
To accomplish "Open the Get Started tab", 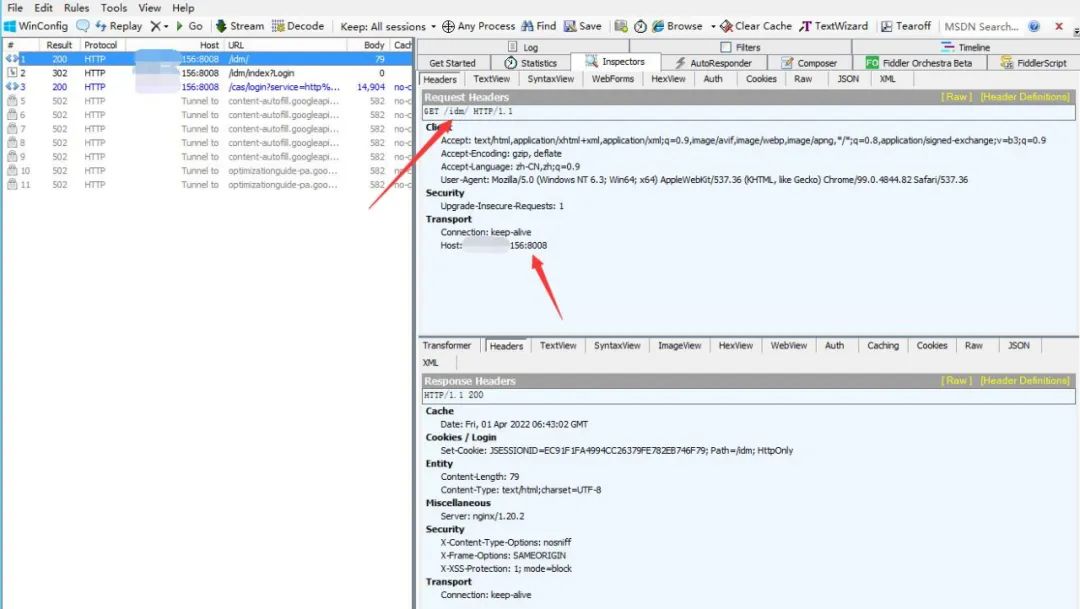I will 452,63.
